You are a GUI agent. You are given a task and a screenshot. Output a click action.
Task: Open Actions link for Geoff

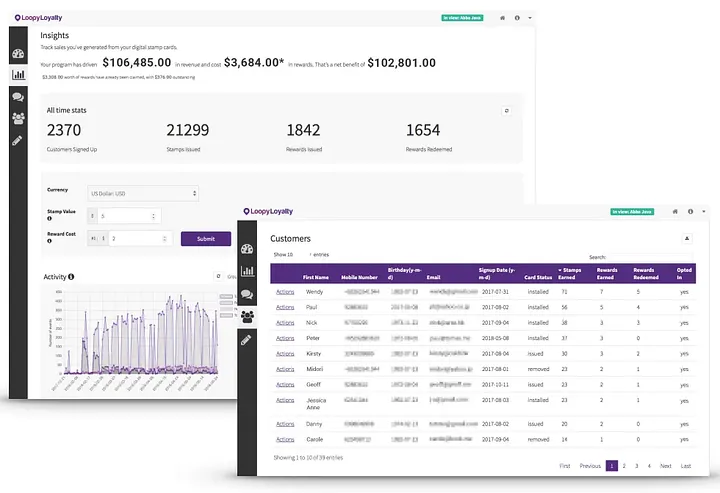(x=285, y=385)
